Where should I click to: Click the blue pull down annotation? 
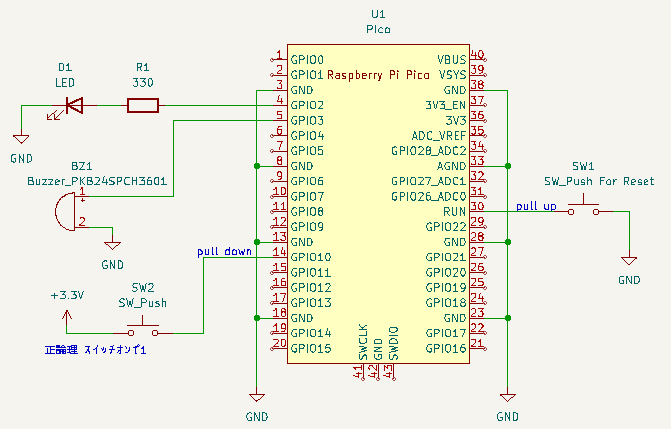(224, 251)
